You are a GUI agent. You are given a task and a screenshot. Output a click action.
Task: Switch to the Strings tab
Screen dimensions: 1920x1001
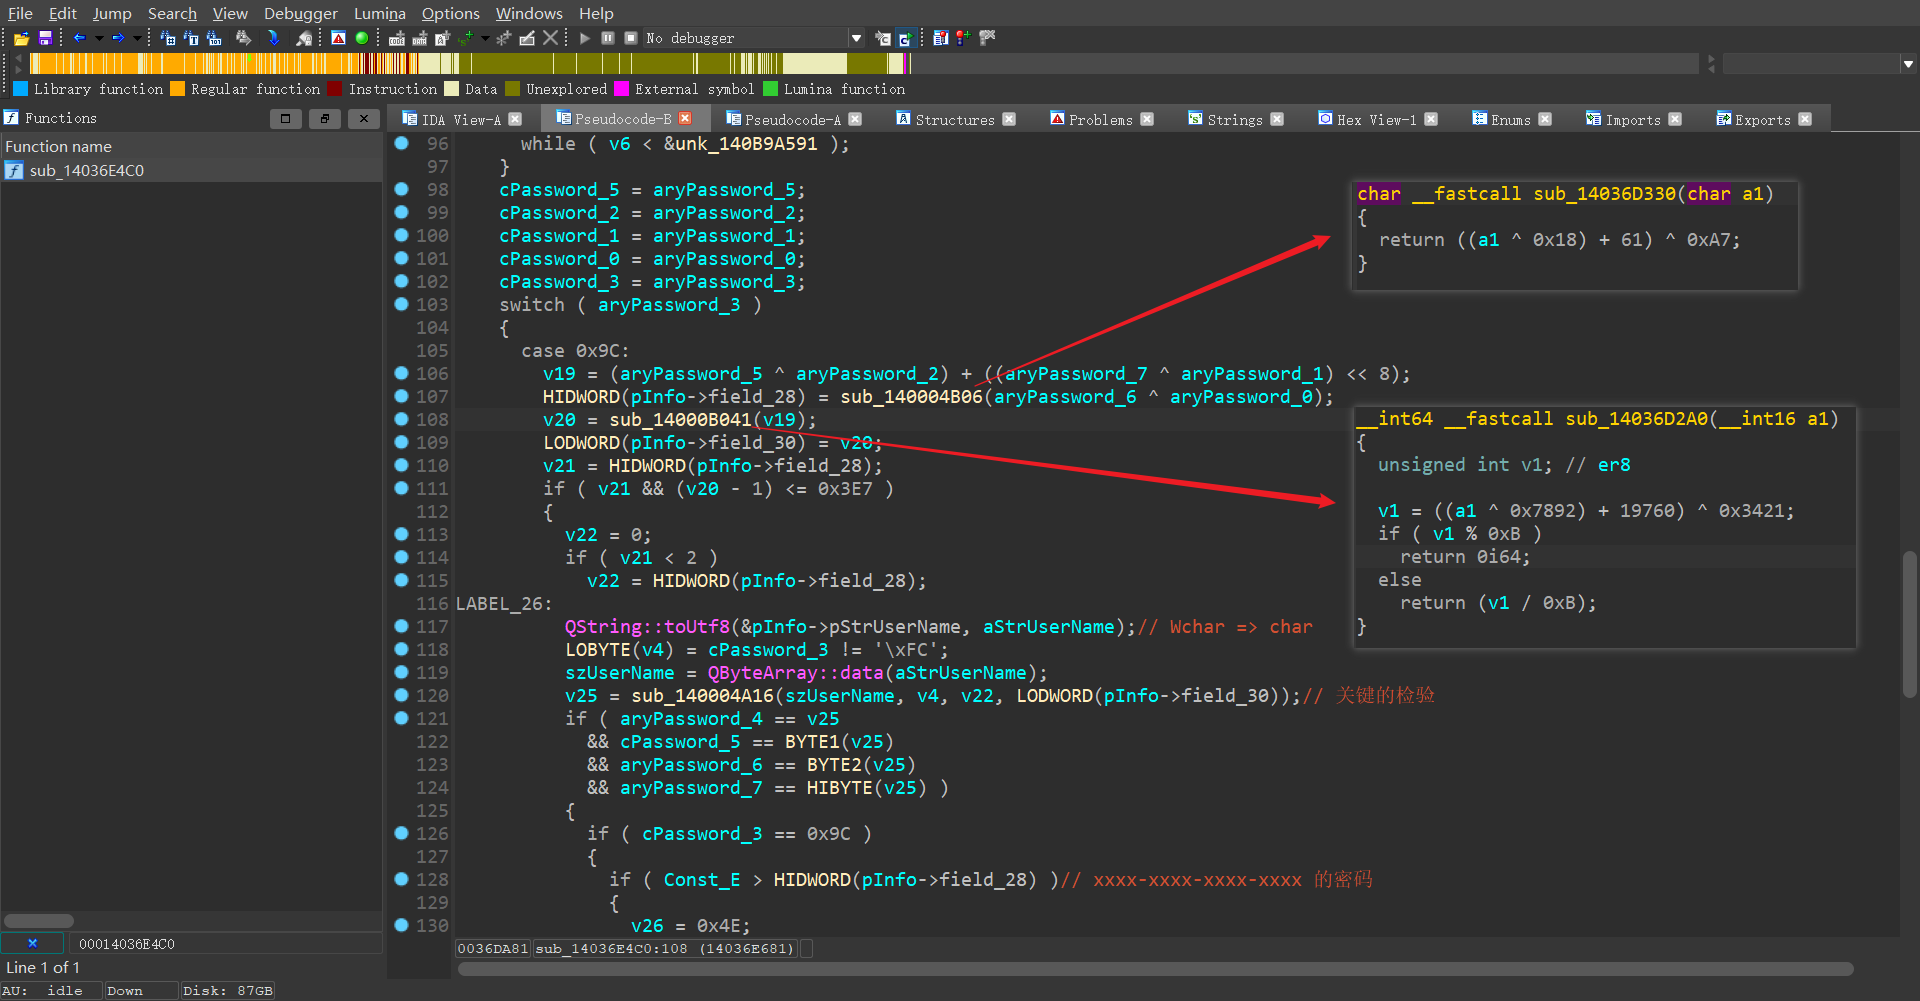point(1234,119)
